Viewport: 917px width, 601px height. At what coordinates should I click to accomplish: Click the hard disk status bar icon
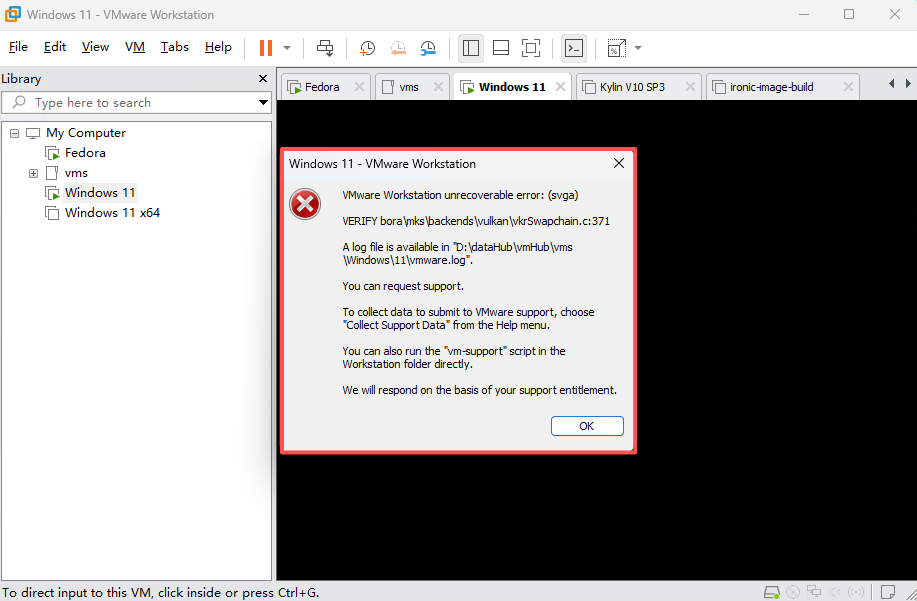pyautogui.click(x=772, y=592)
